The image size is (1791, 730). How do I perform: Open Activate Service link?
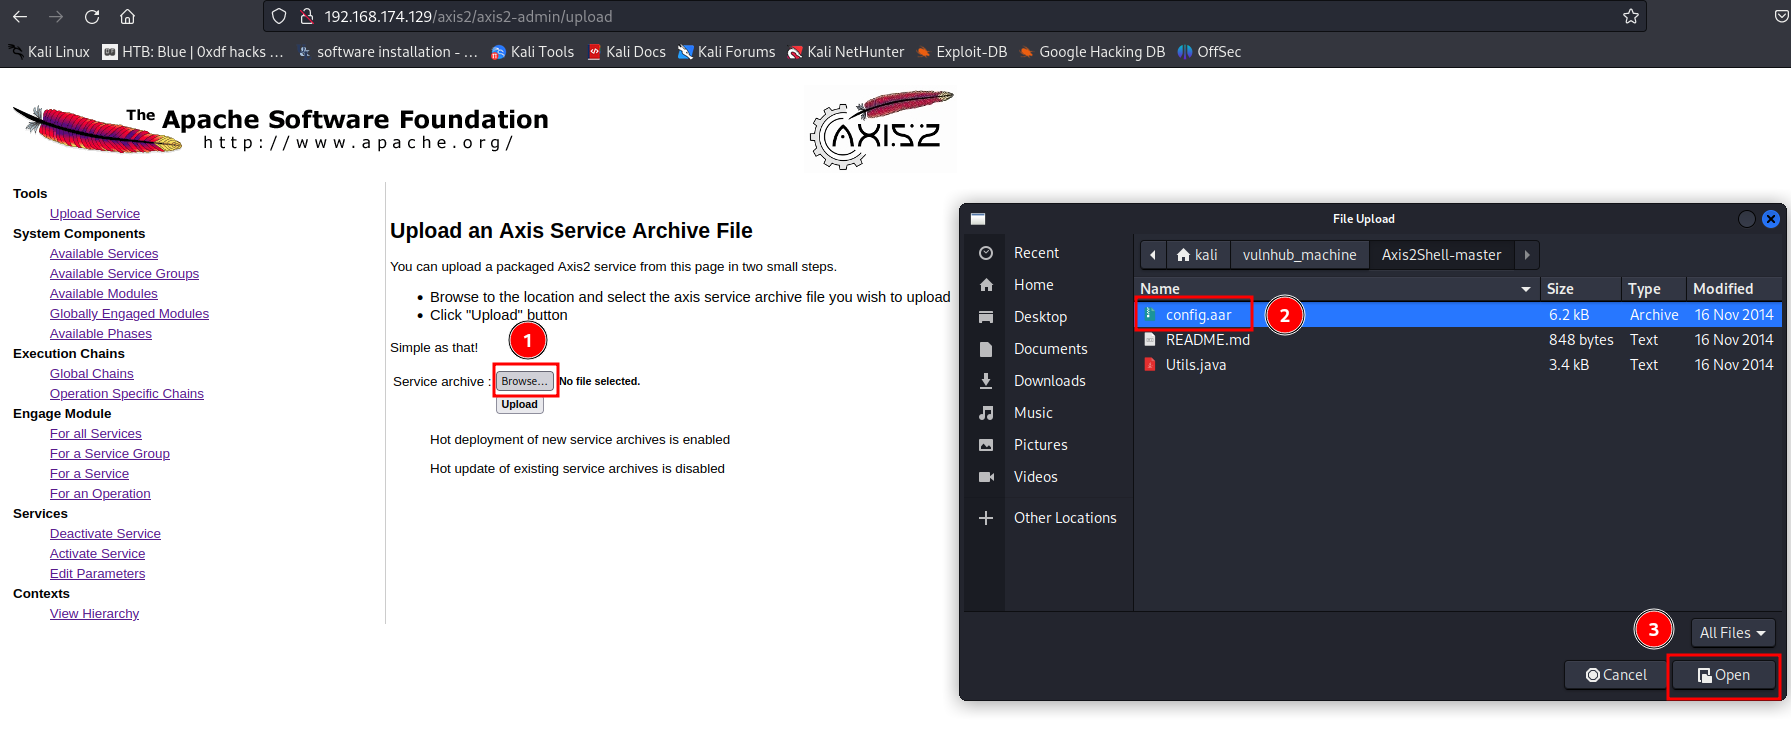(97, 554)
